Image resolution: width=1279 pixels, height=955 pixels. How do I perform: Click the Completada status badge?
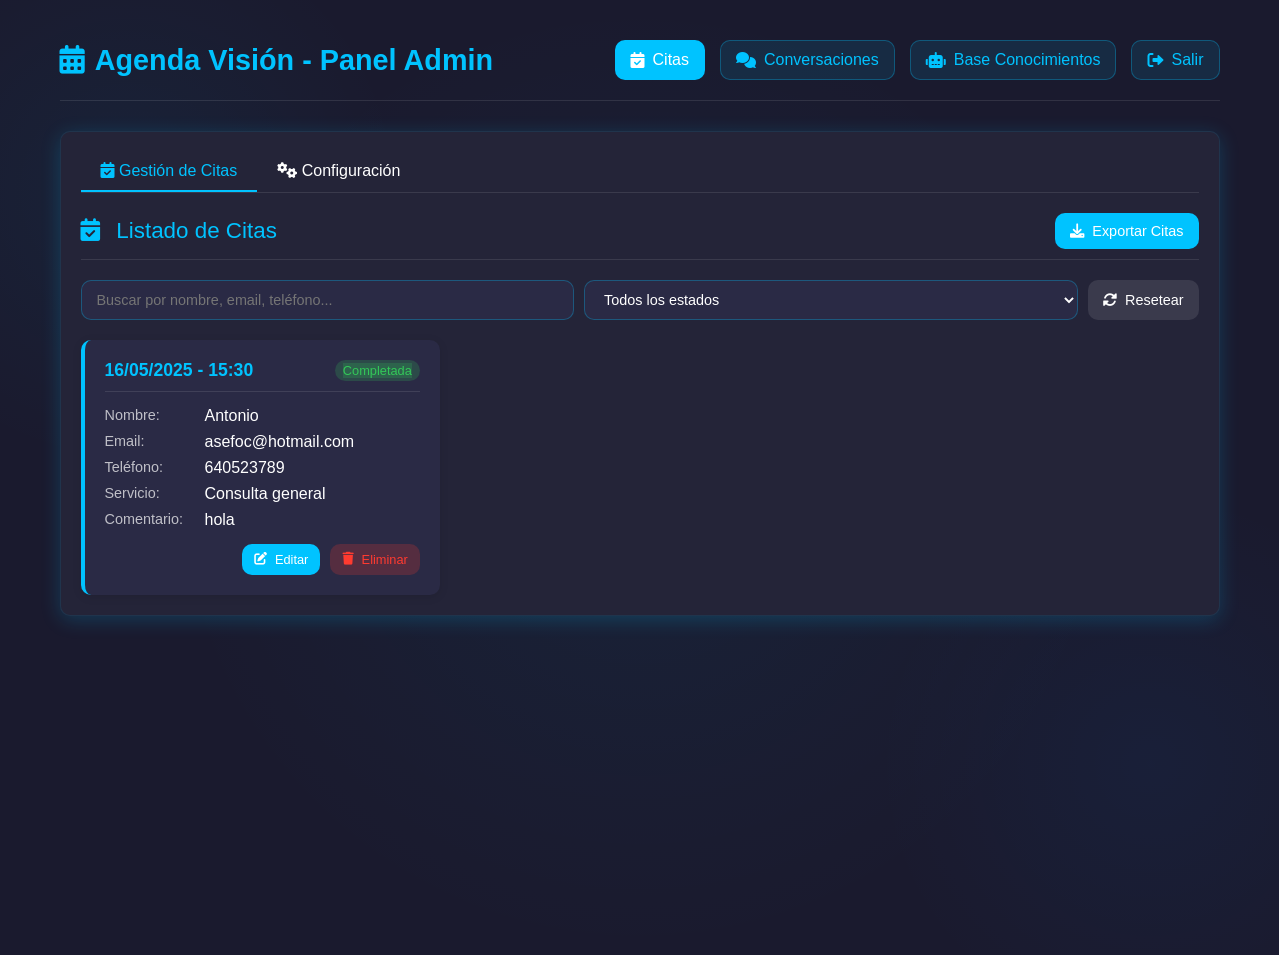point(377,371)
